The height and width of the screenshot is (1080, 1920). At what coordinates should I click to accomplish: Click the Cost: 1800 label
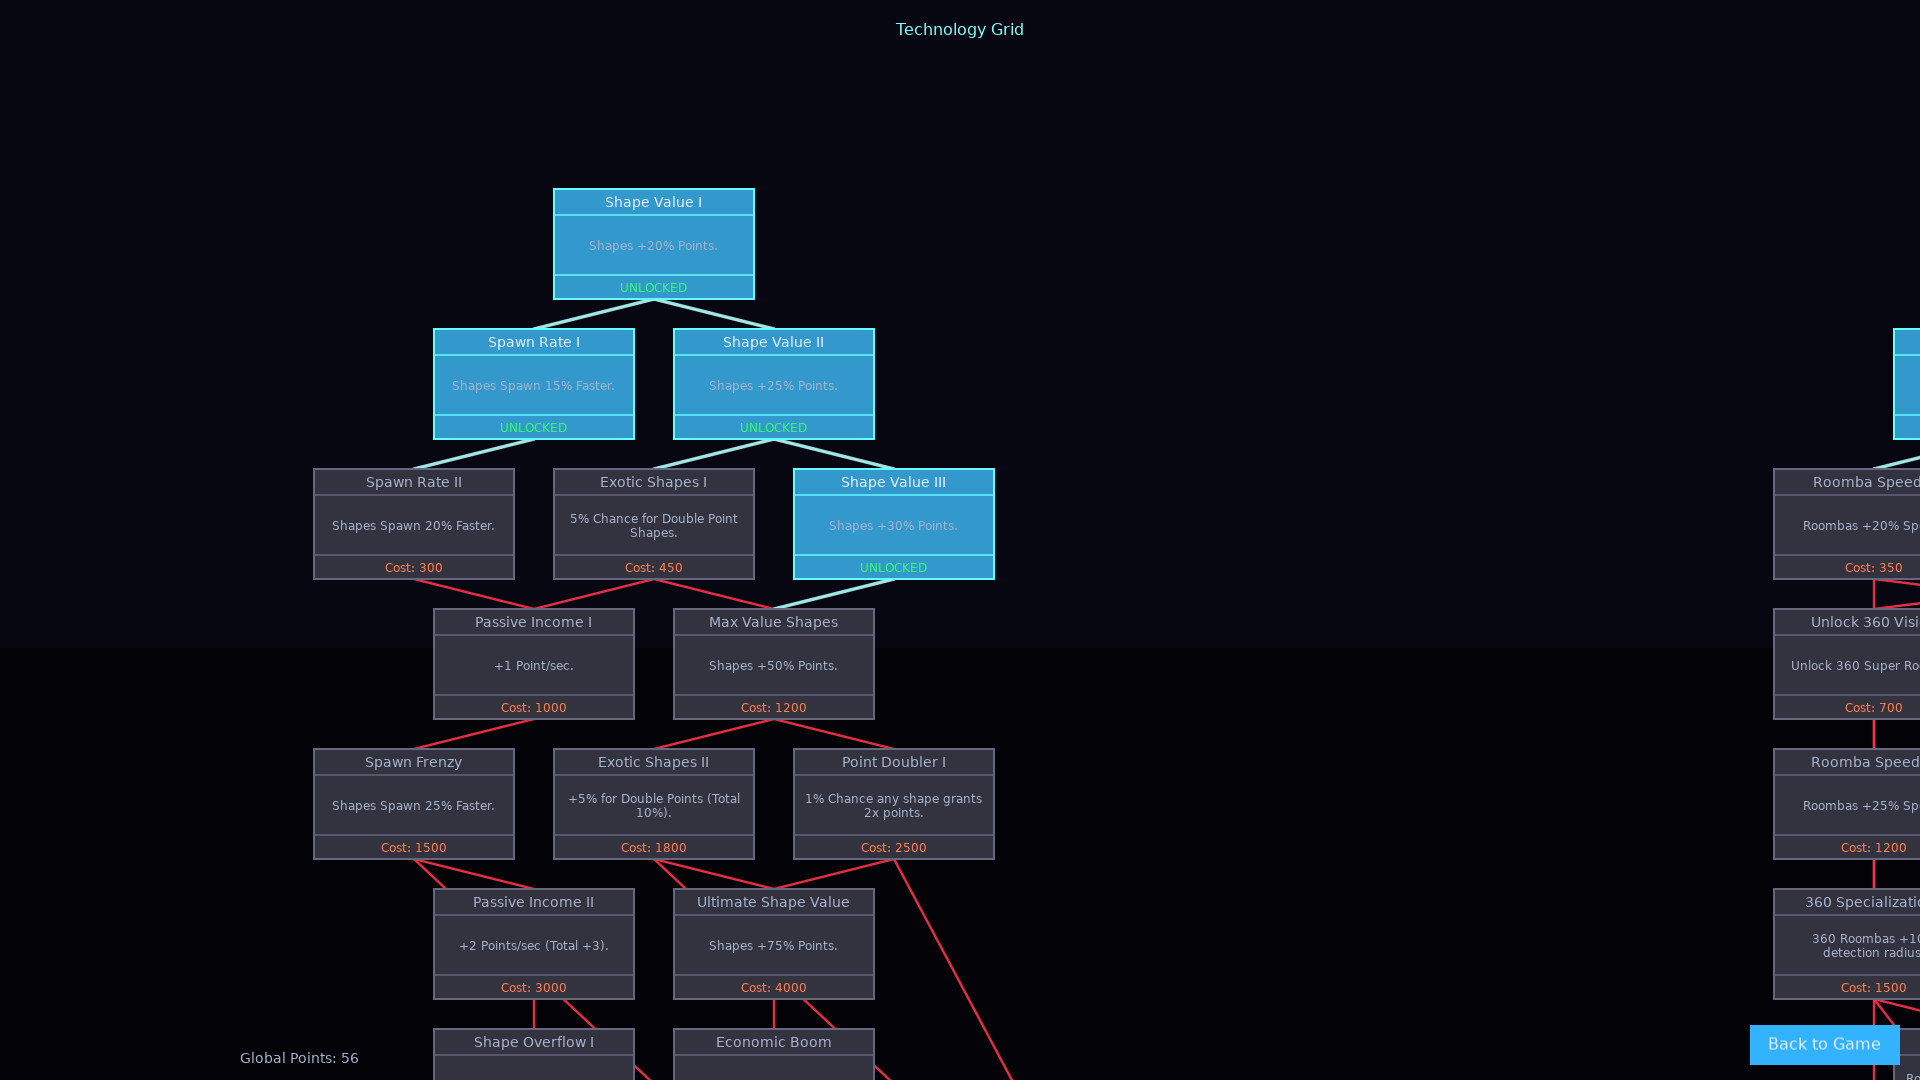pyautogui.click(x=654, y=848)
